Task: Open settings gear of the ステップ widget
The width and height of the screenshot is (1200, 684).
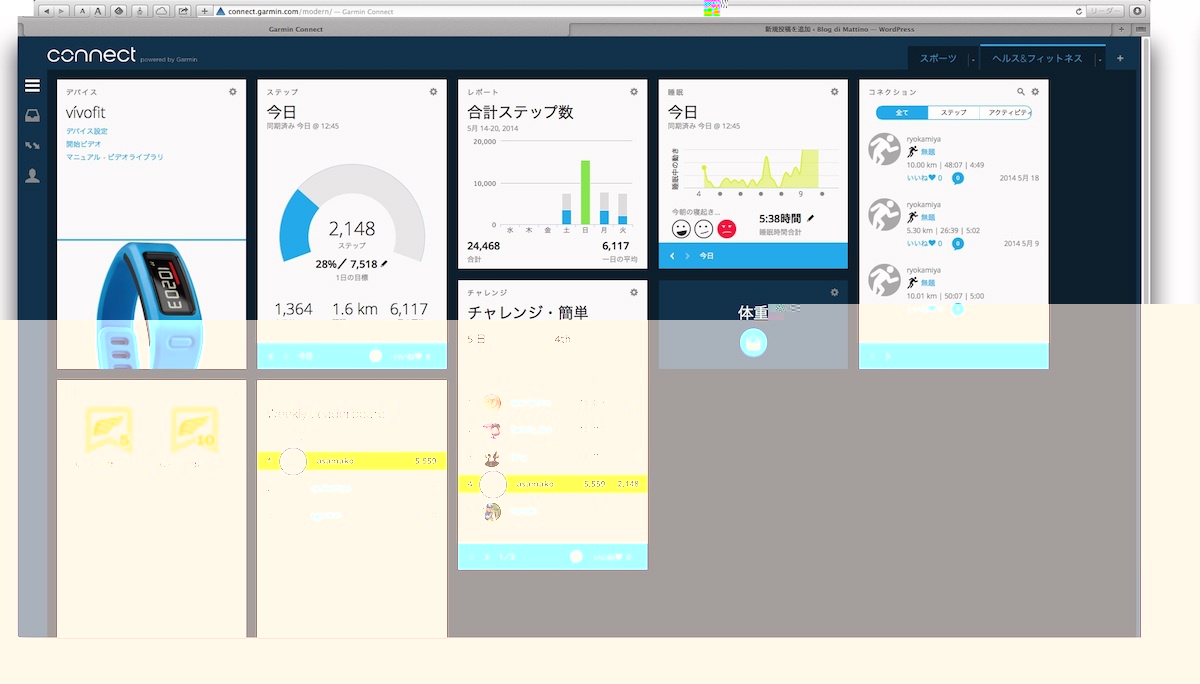Action: click(x=433, y=91)
